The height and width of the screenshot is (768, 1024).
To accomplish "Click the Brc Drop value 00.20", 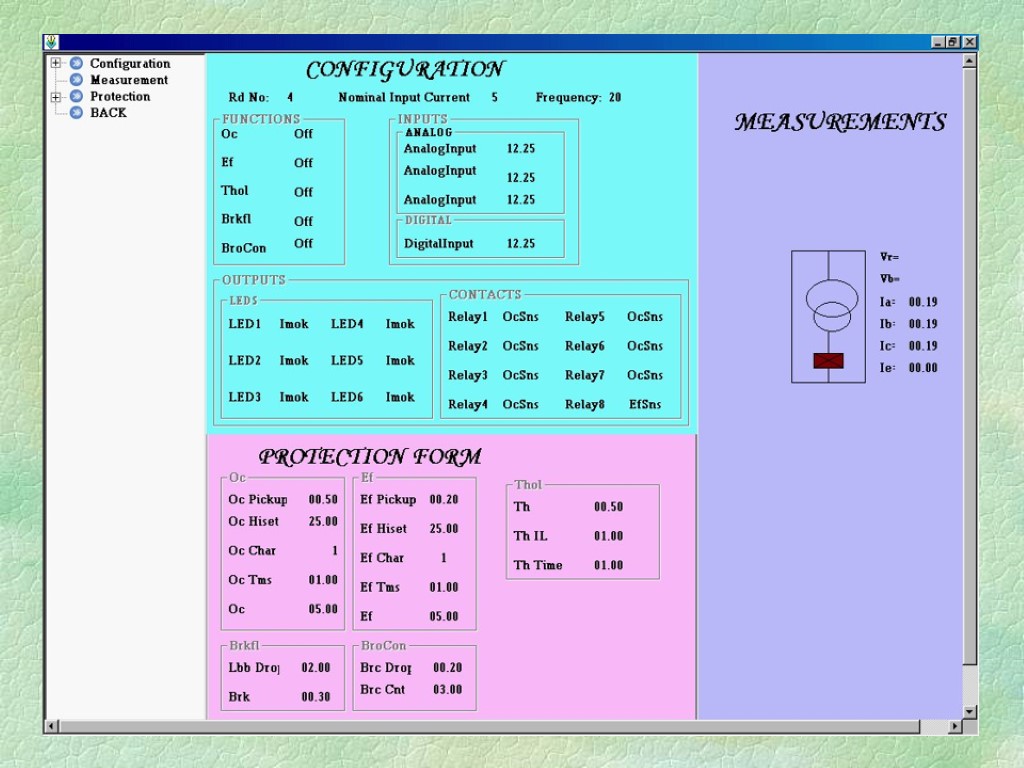I will (447, 667).
